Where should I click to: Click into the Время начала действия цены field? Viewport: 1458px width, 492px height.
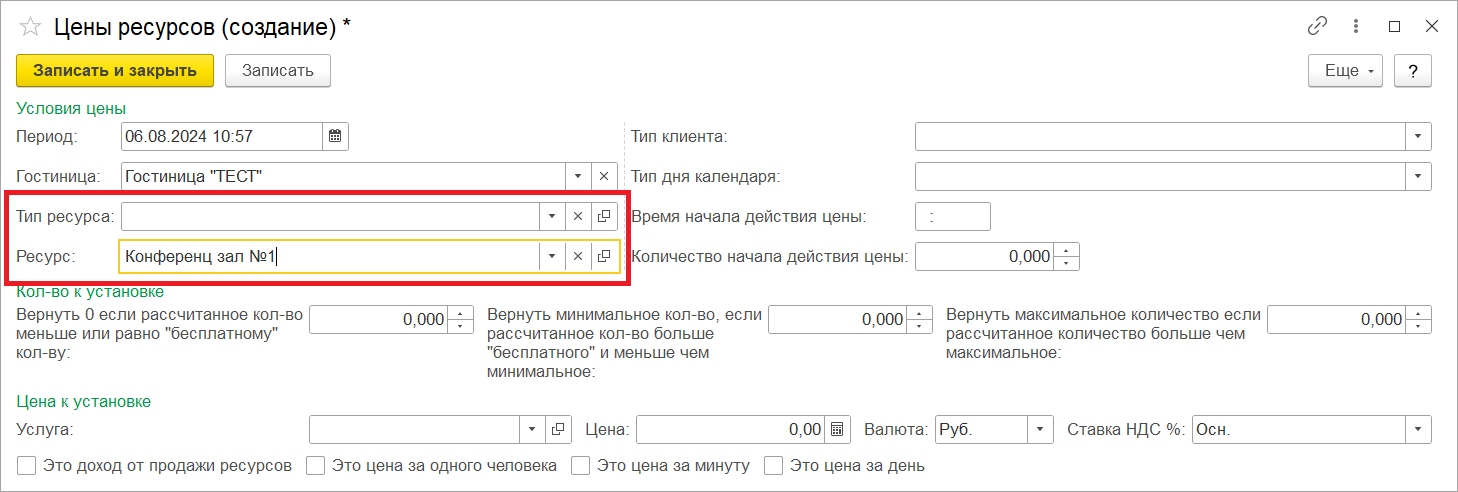click(952, 216)
